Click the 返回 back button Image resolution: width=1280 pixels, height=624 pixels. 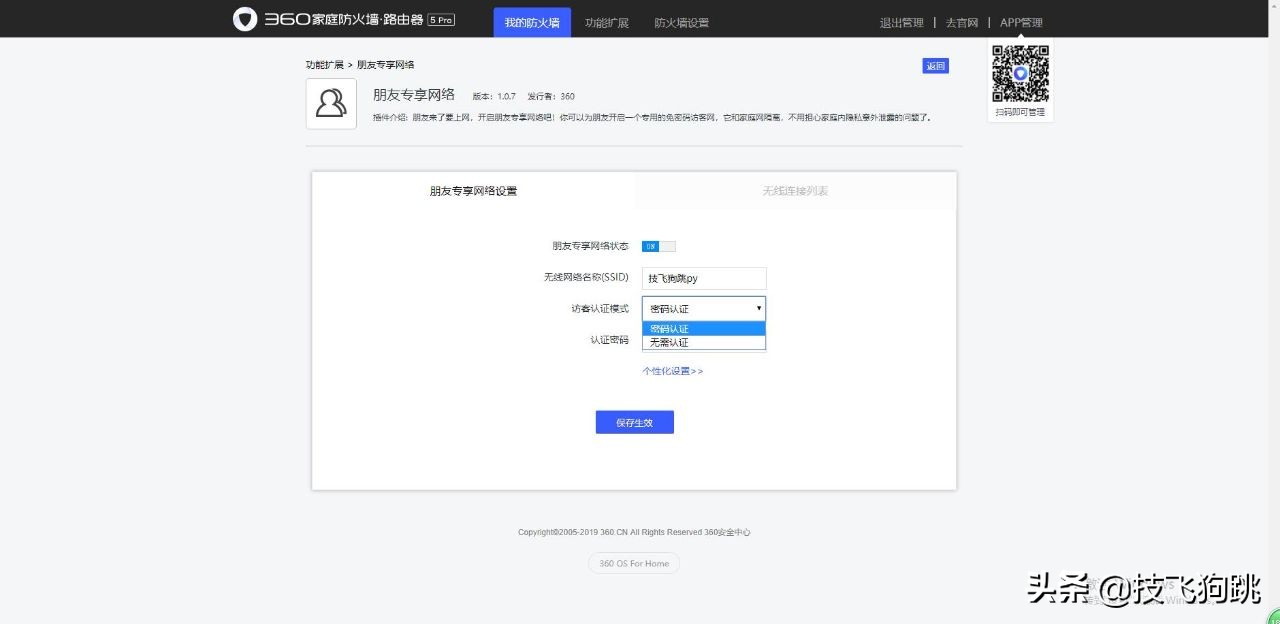pyautogui.click(x=934, y=65)
